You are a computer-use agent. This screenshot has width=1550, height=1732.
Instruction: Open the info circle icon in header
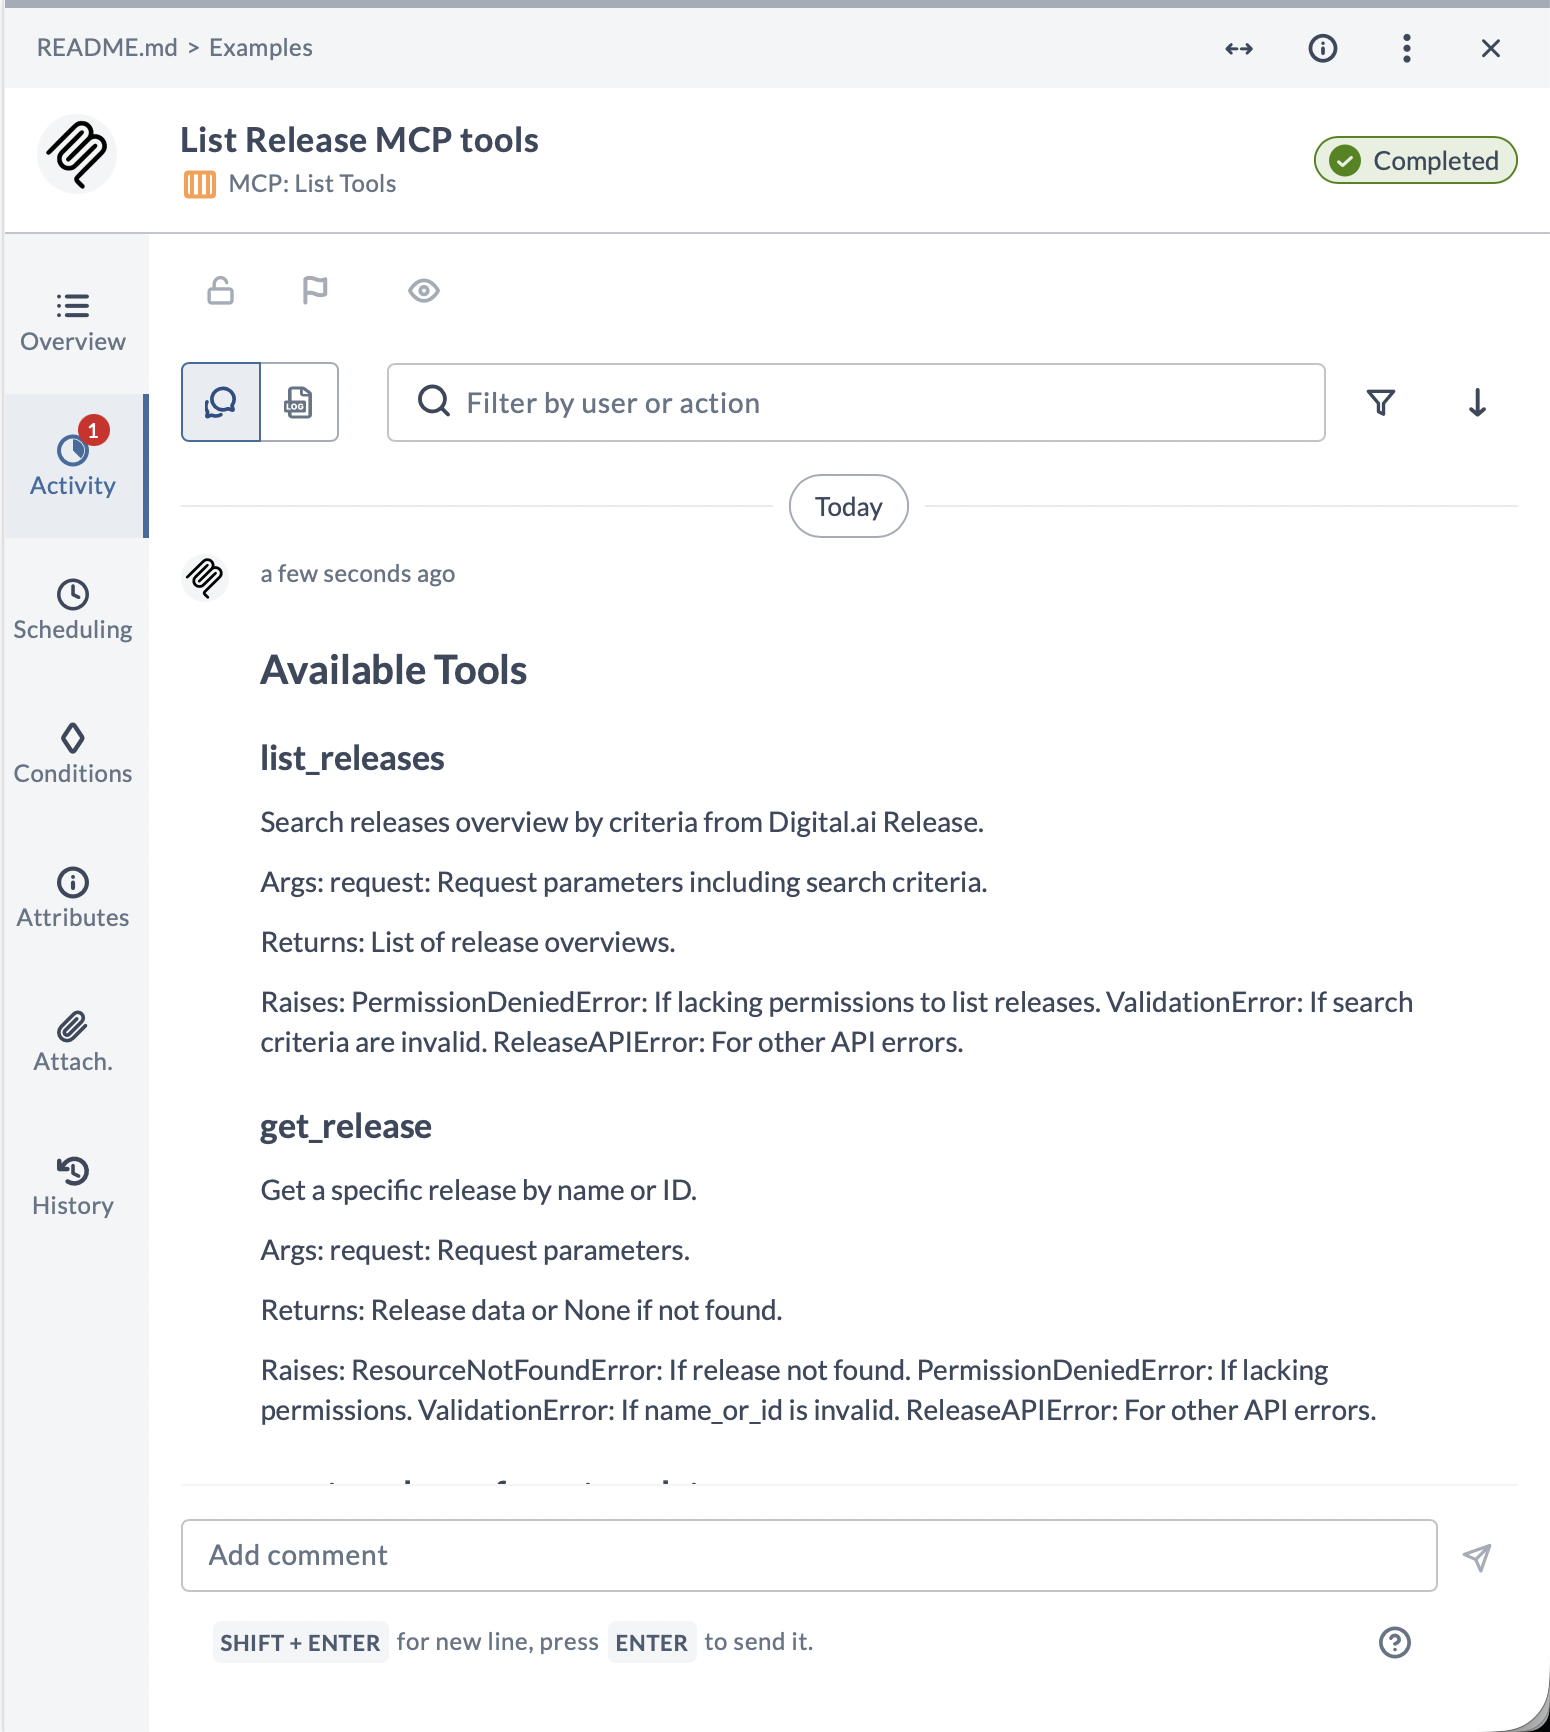click(x=1323, y=48)
